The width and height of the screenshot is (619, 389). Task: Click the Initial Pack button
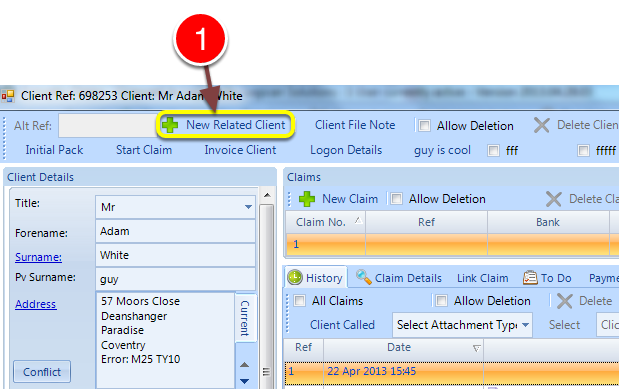tap(54, 150)
